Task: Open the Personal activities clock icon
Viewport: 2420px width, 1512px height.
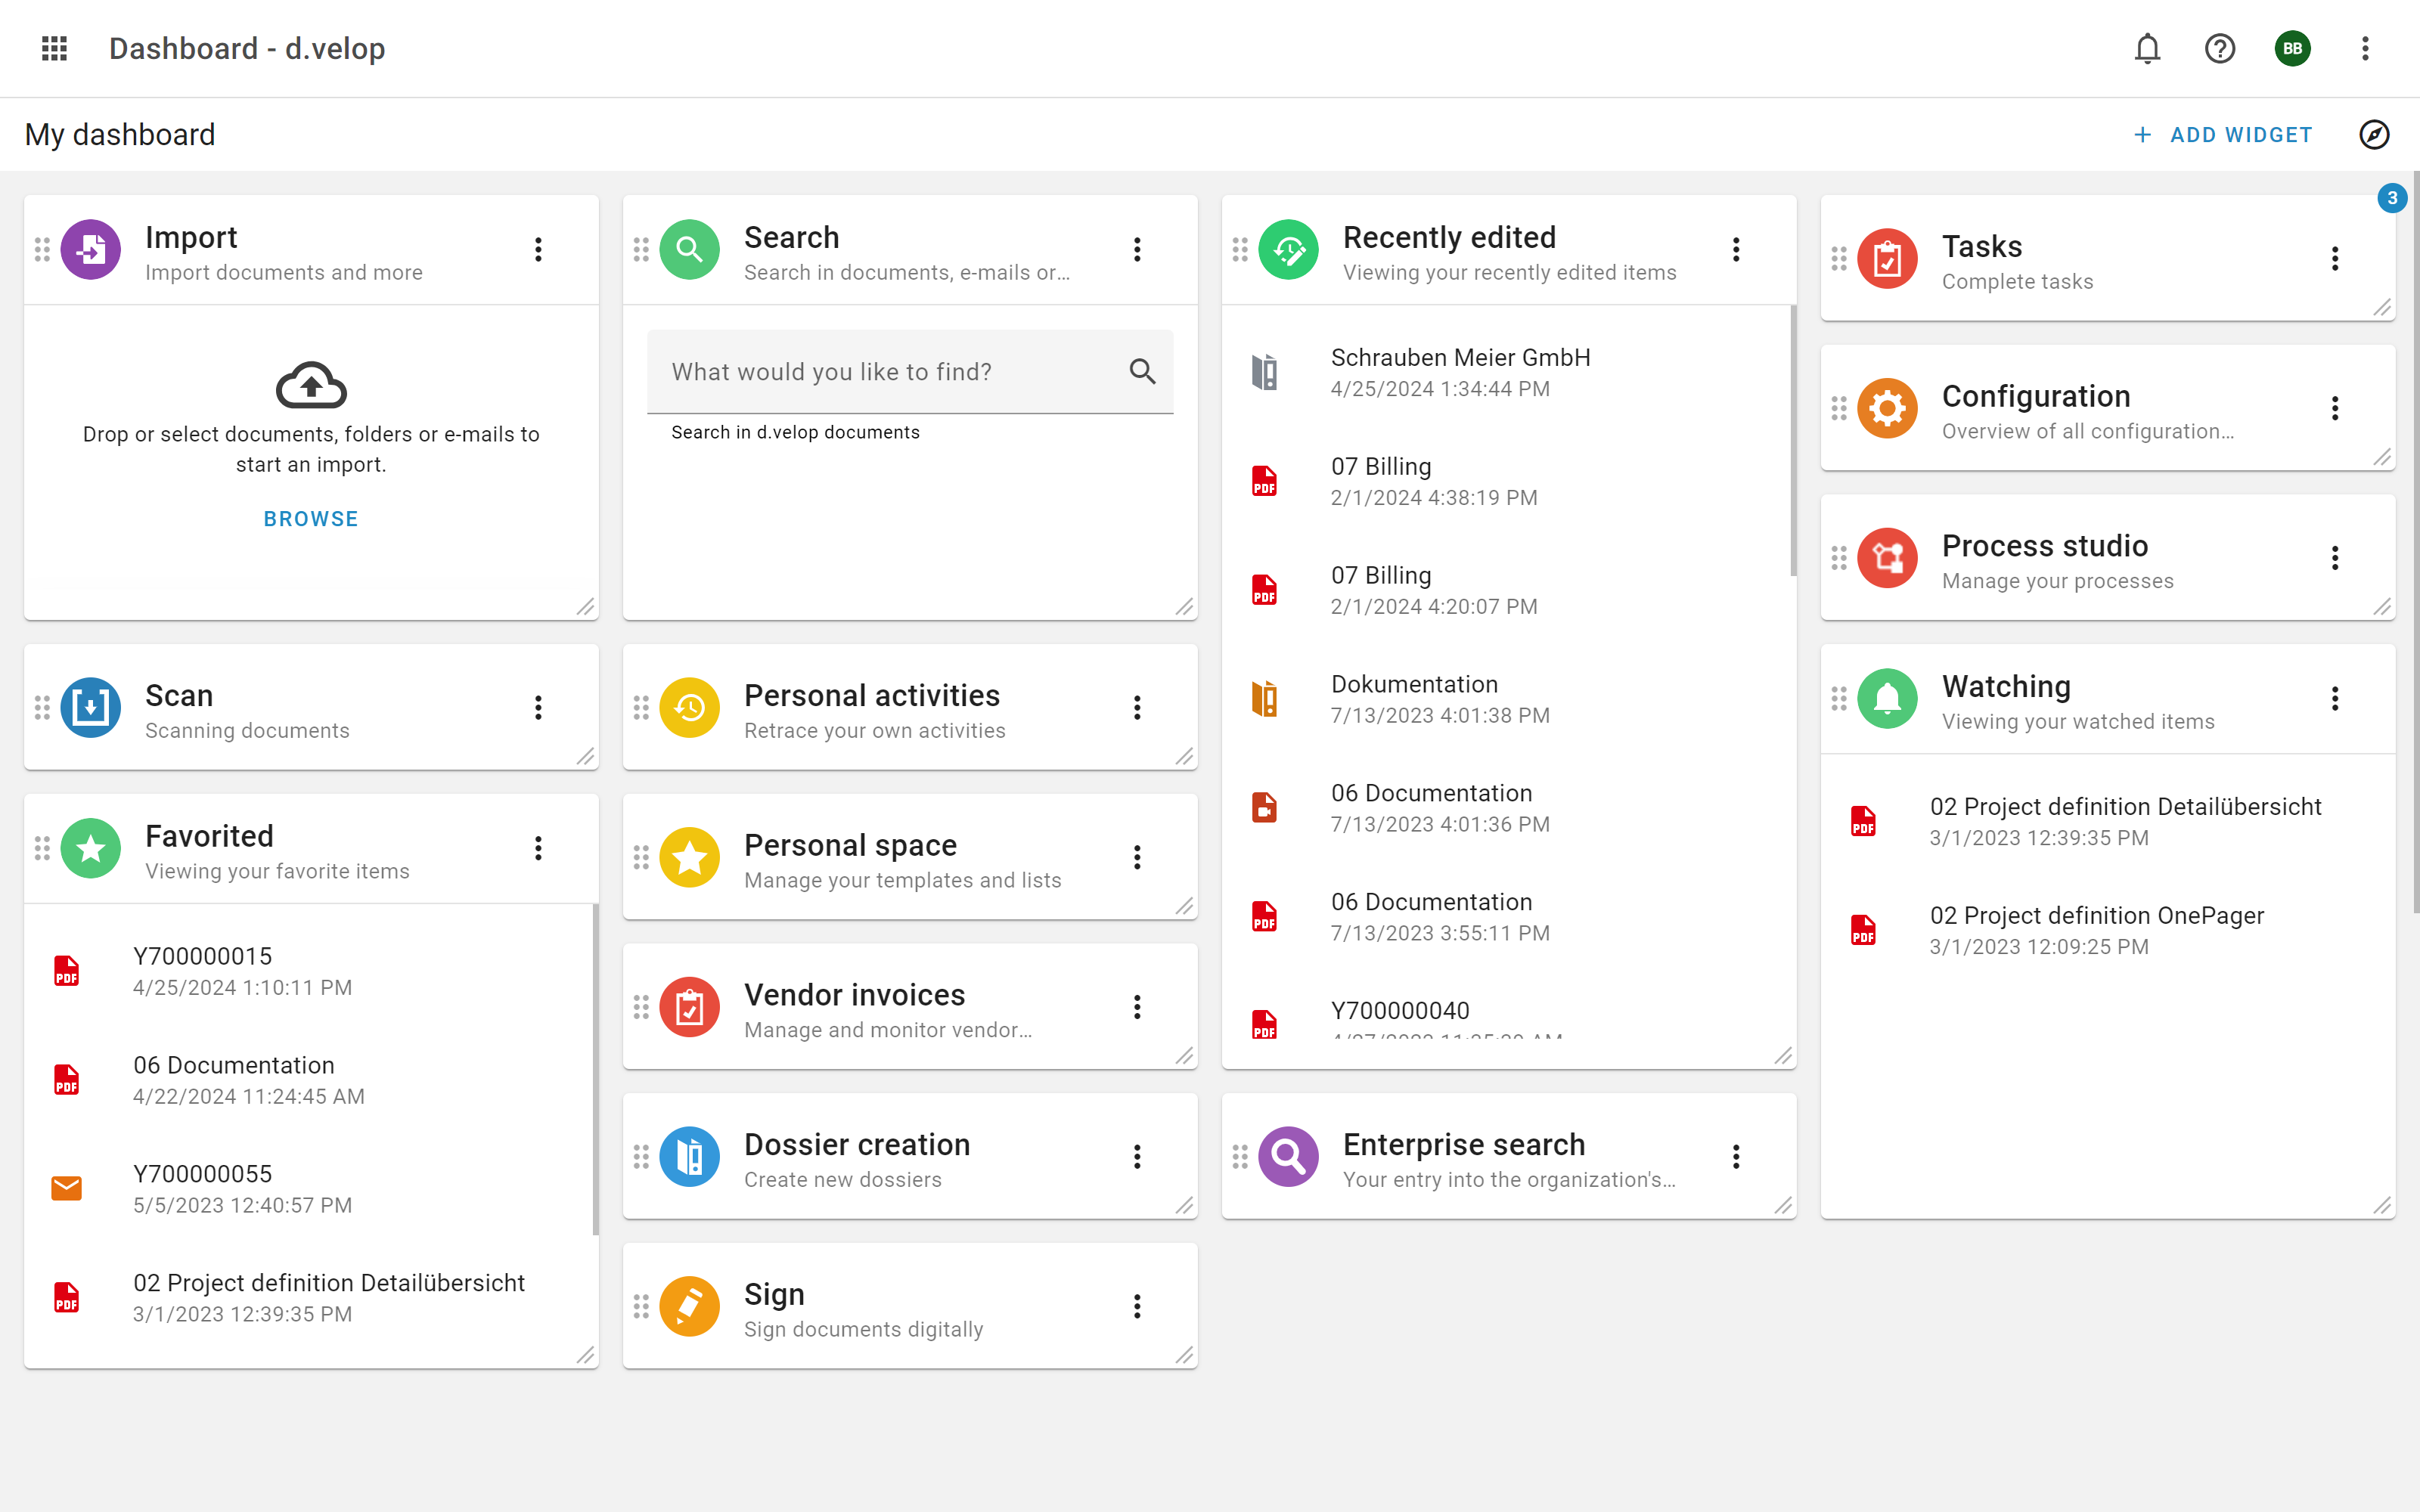Action: click(689, 707)
